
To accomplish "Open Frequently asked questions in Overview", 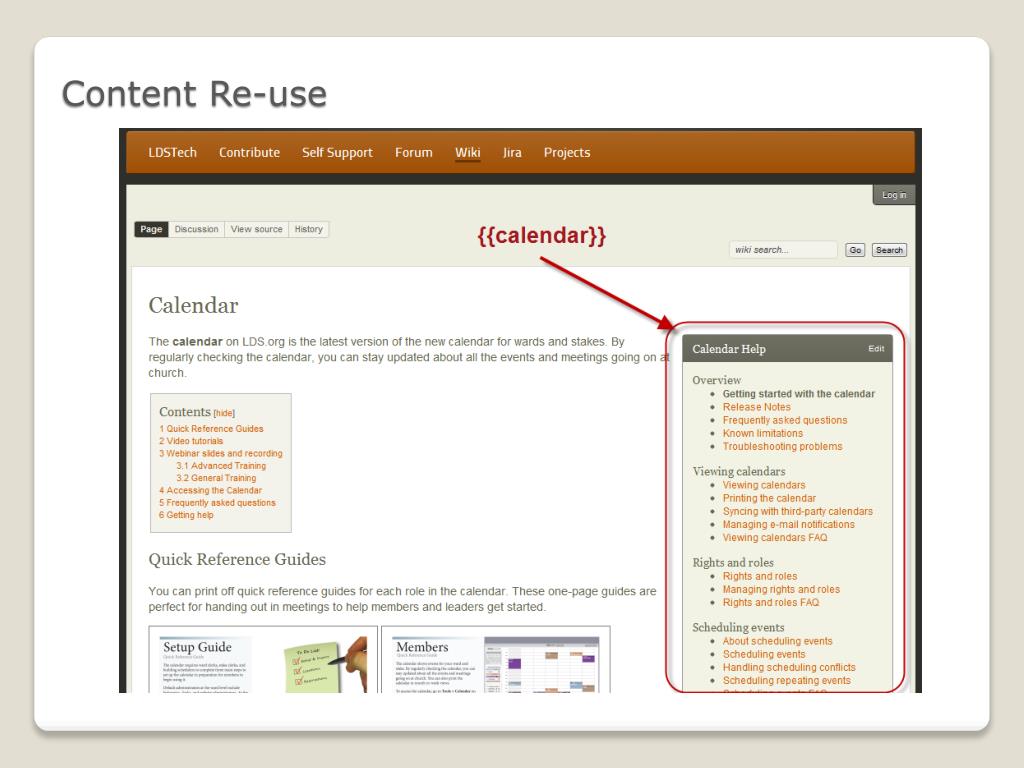I will 785,420.
